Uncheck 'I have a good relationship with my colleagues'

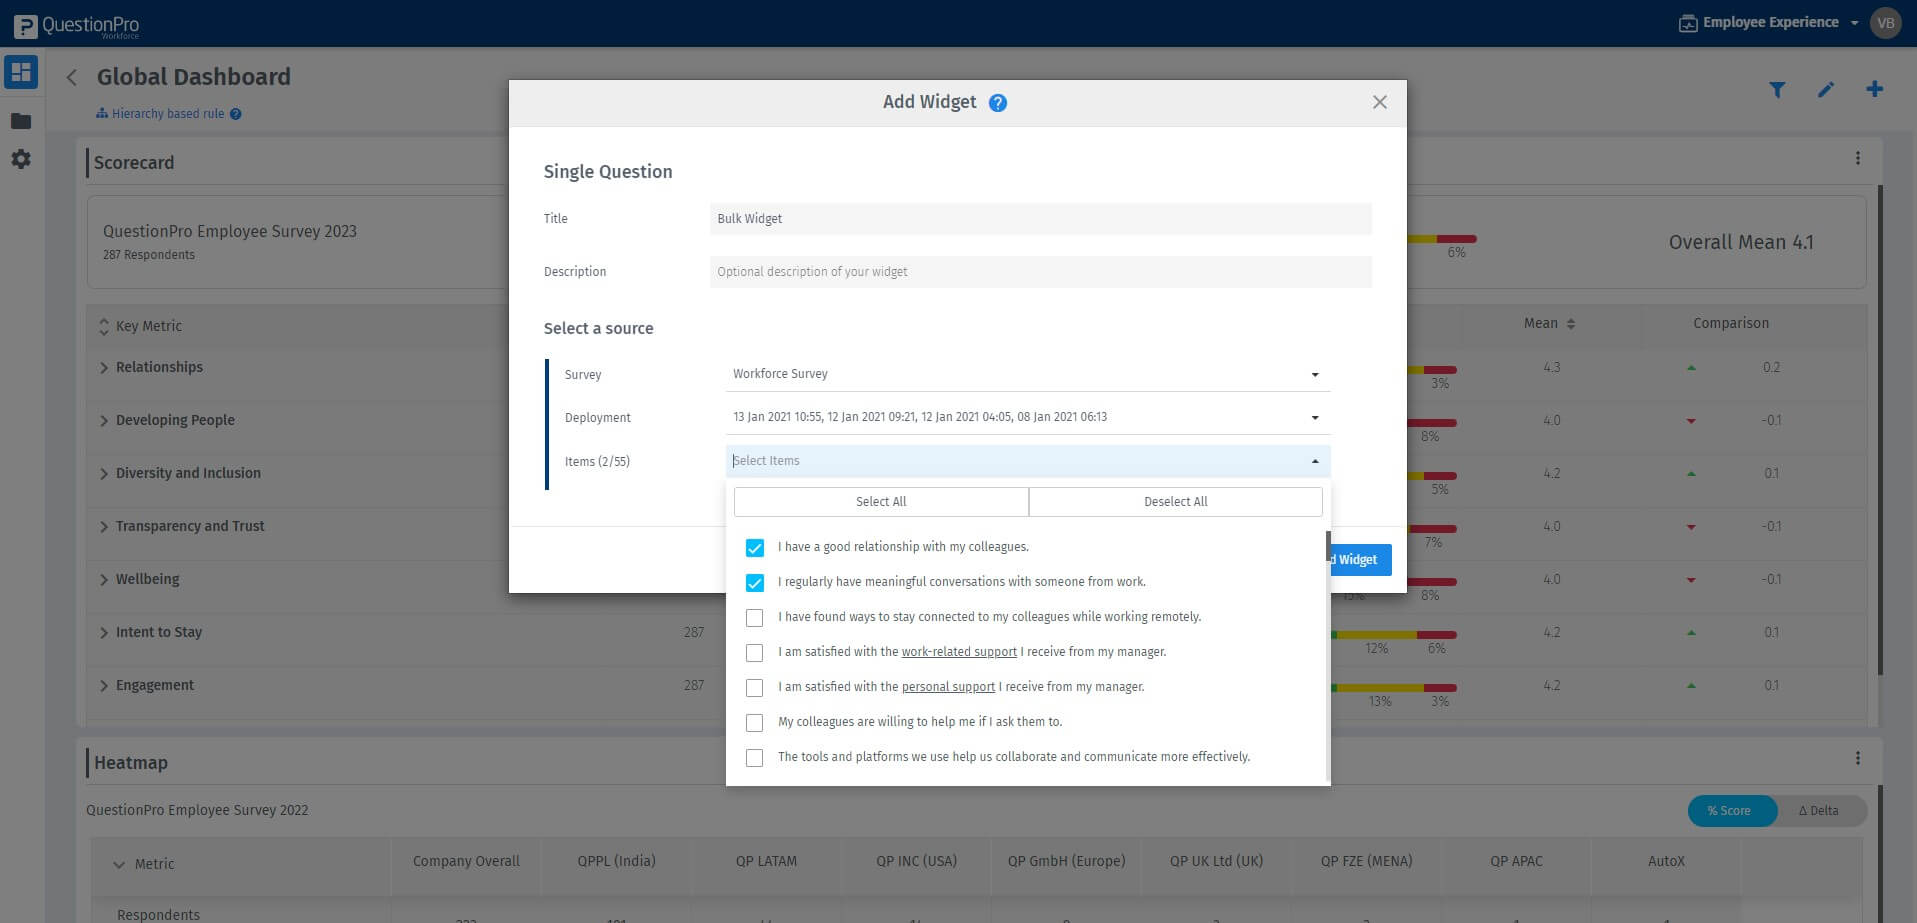(754, 547)
